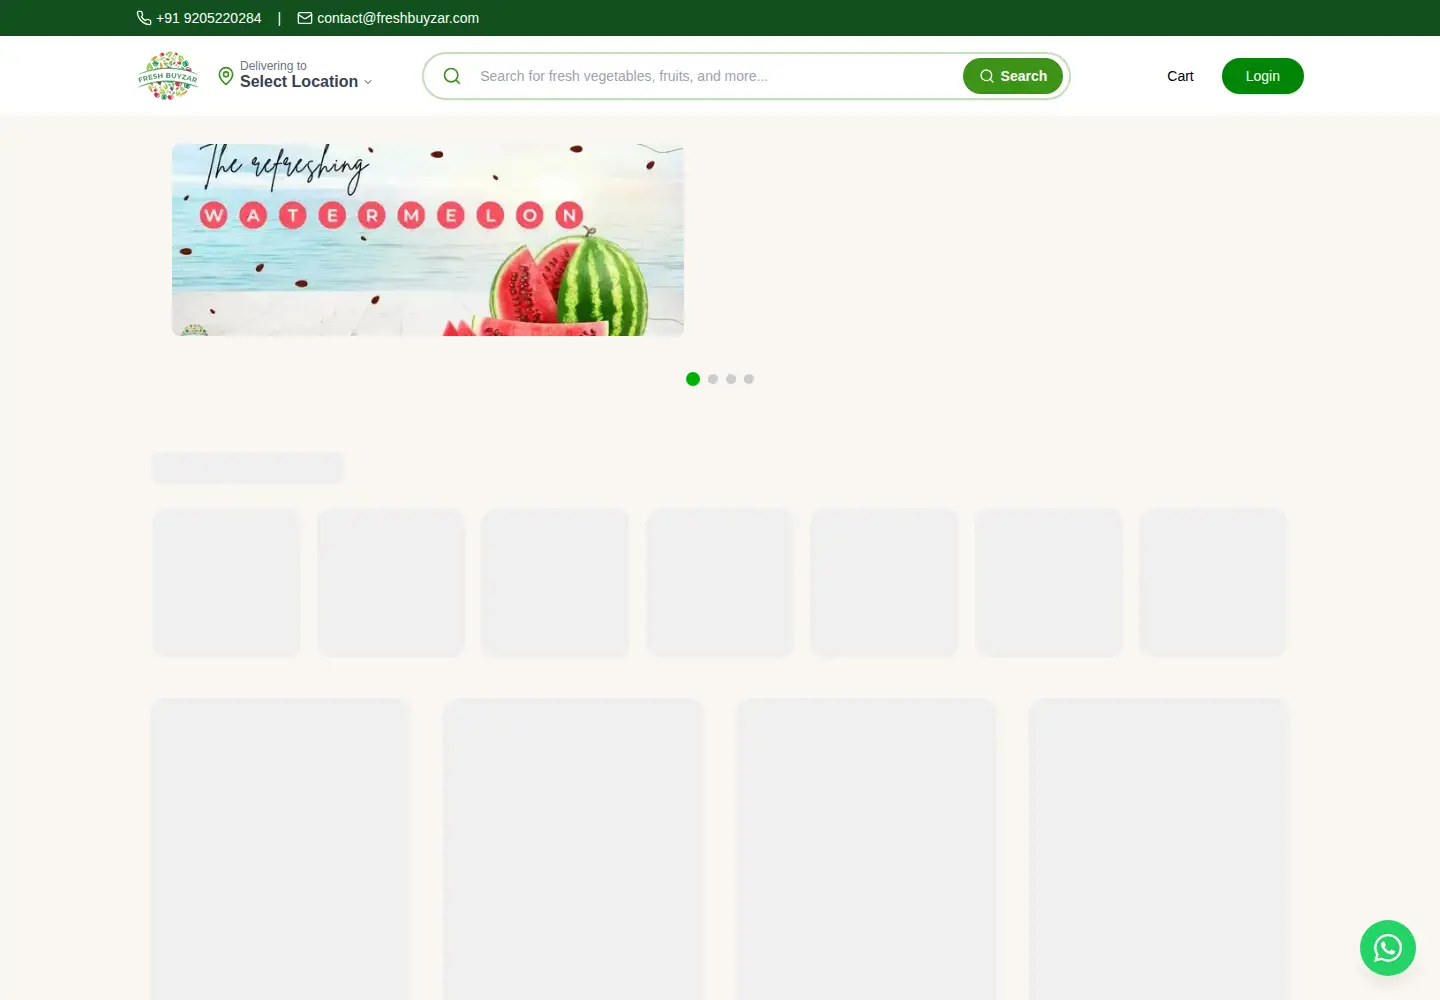Image resolution: width=1440 pixels, height=1000 pixels.
Task: Open the WhatsApp chat button
Action: pyautogui.click(x=1387, y=948)
